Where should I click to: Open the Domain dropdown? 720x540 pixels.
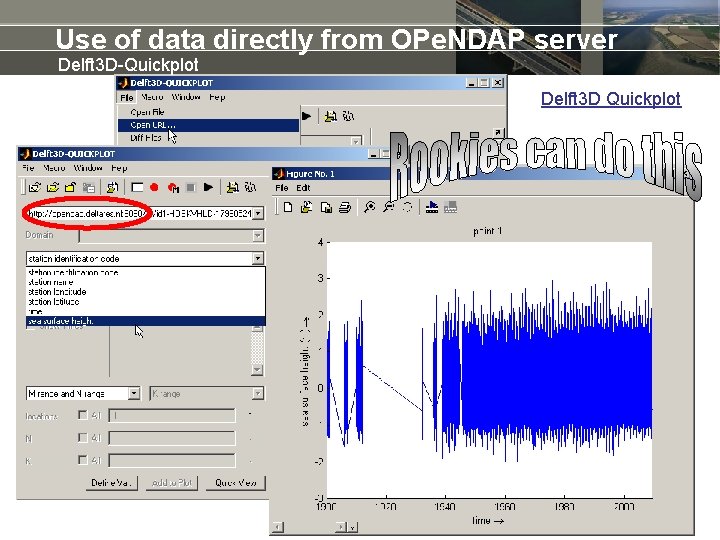(258, 236)
